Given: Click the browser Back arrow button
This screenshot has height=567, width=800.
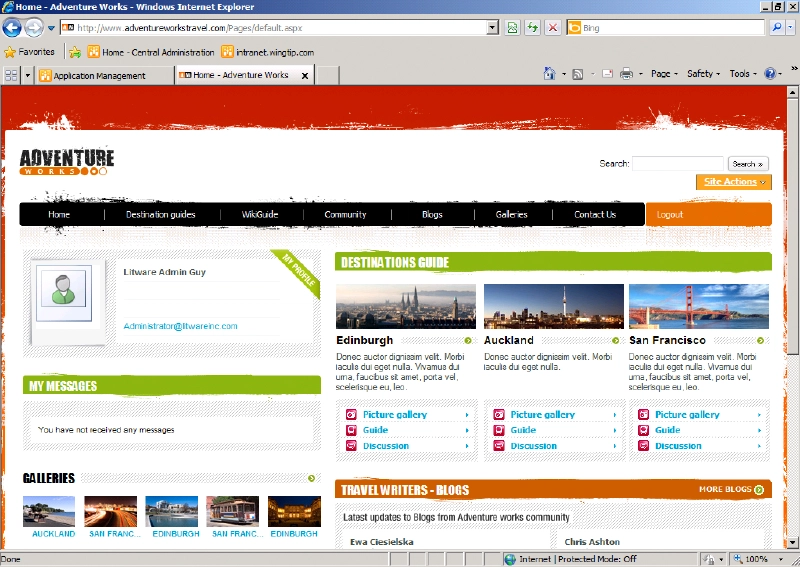Looking at the screenshot, I should (x=13, y=28).
